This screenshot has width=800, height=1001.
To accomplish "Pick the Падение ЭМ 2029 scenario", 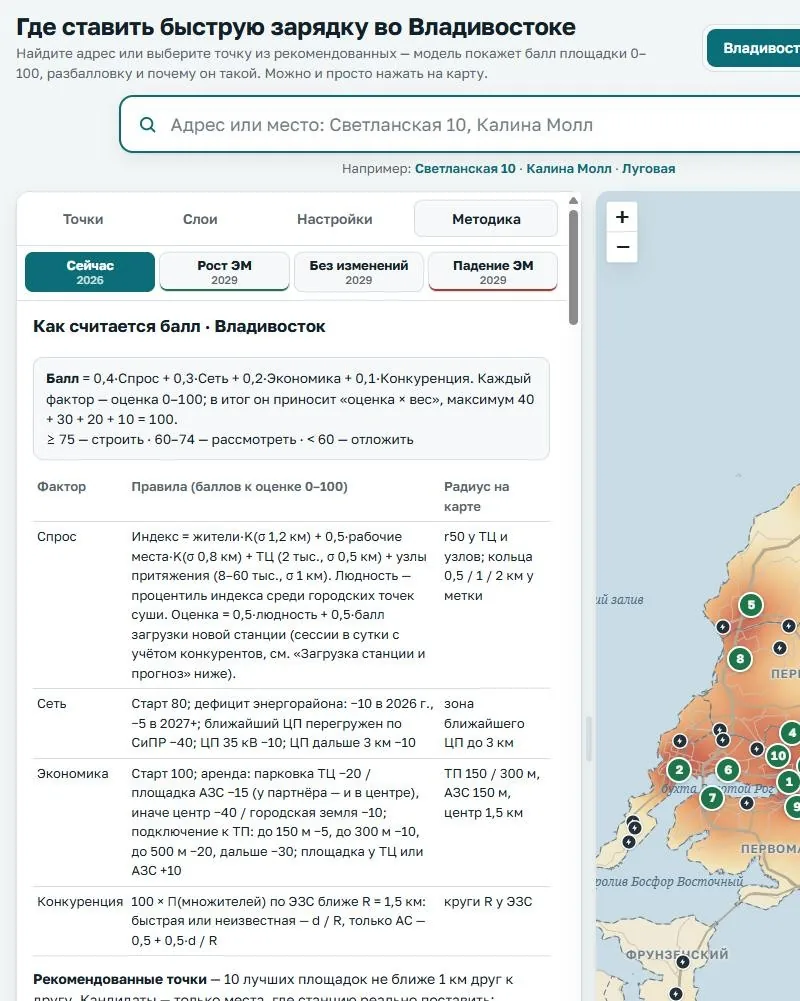I will 493,272.
